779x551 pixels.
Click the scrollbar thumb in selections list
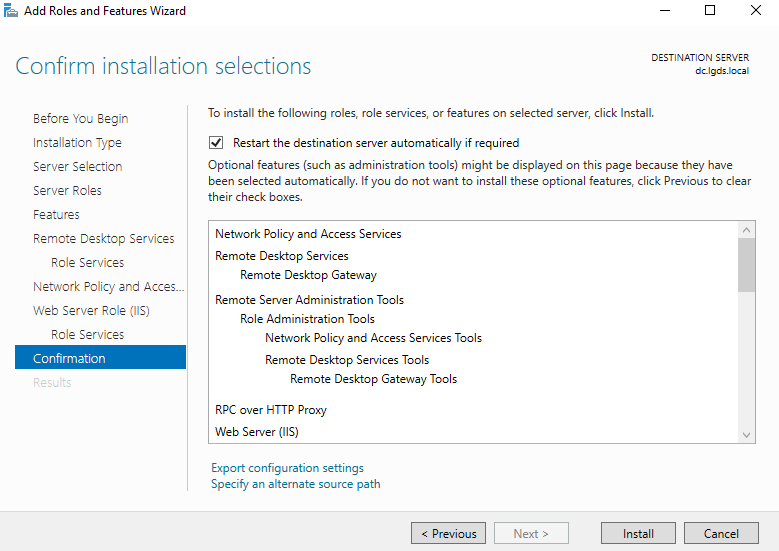tap(746, 265)
